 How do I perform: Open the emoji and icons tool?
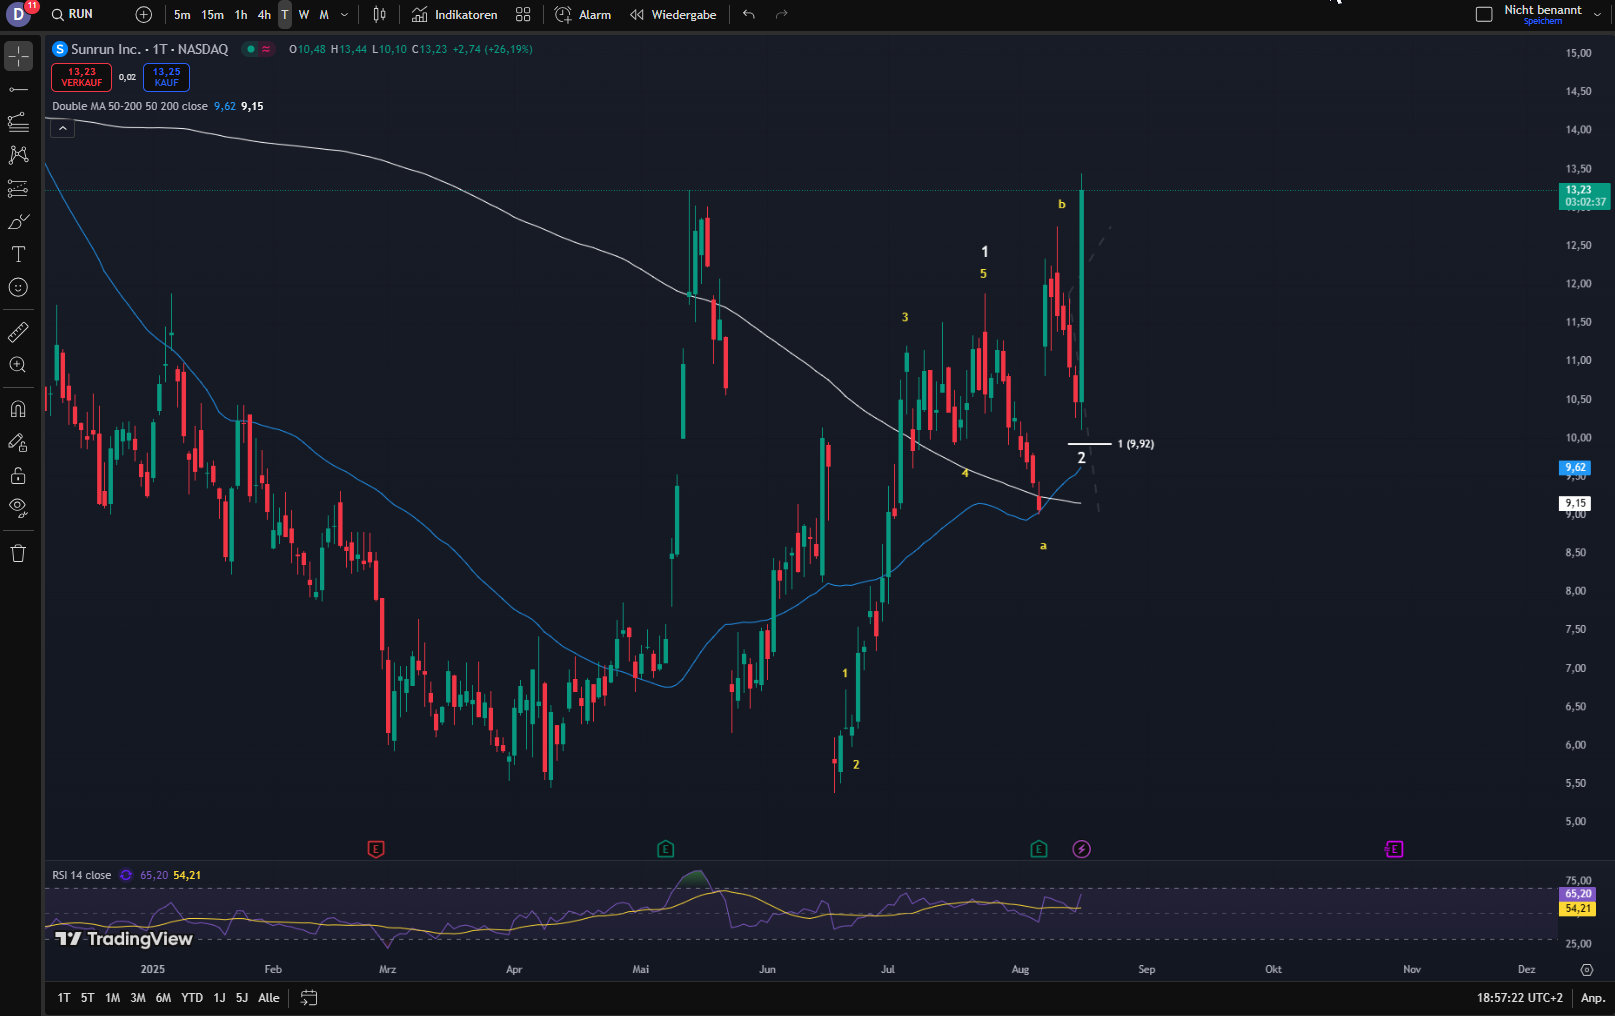[x=18, y=288]
